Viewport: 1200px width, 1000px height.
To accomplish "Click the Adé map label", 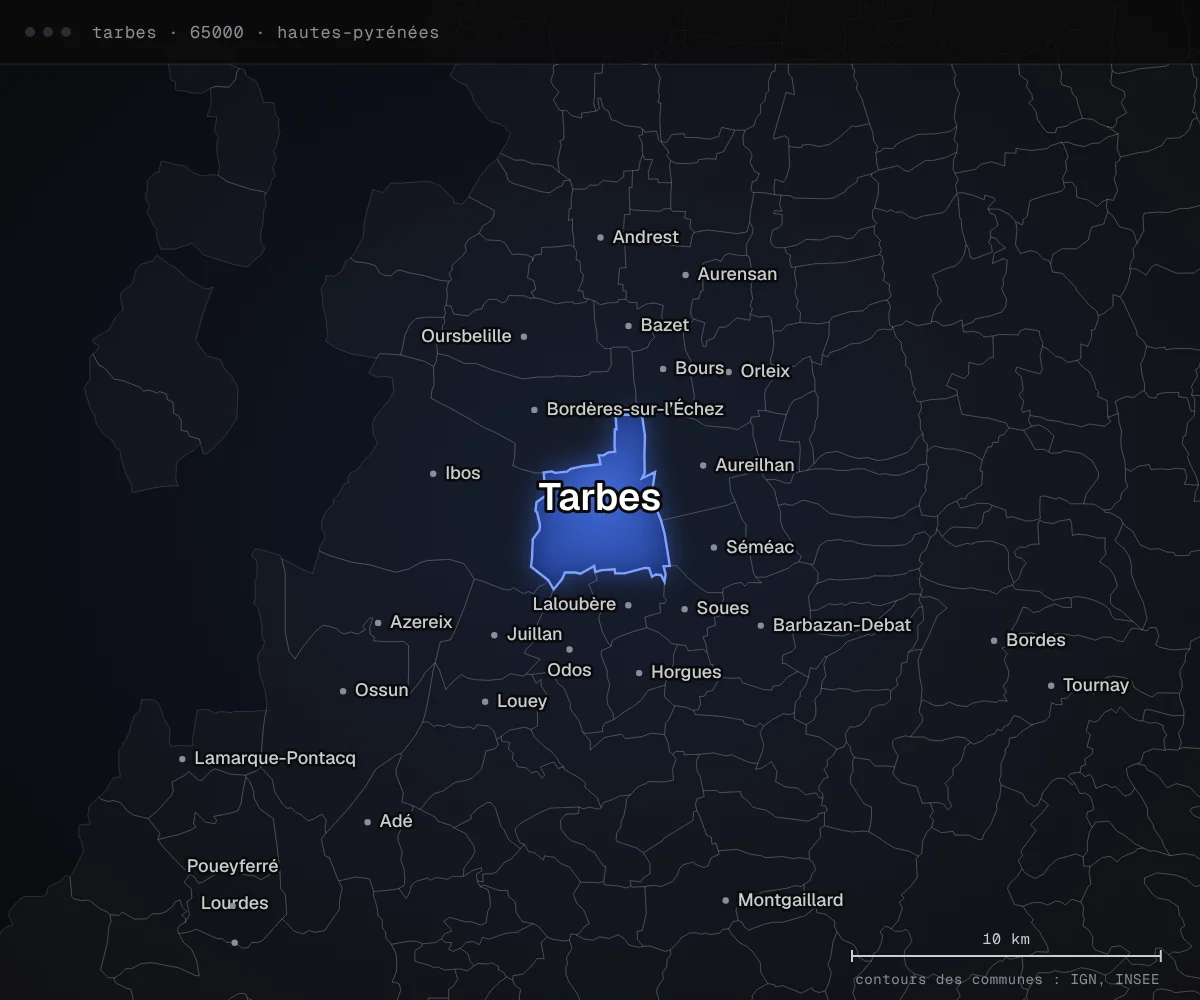I will point(396,821).
